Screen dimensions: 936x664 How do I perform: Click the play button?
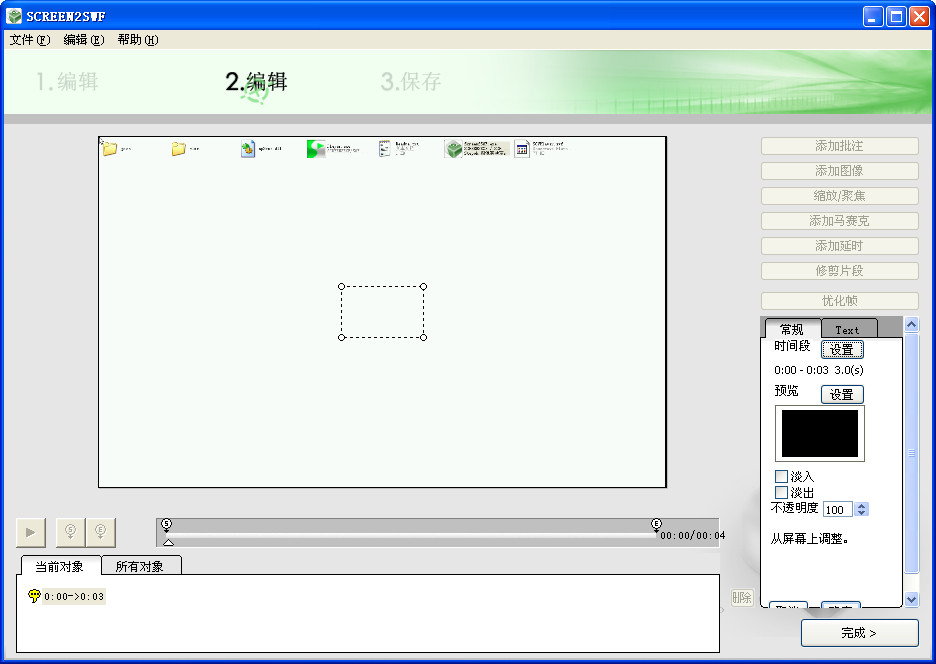[x=30, y=532]
